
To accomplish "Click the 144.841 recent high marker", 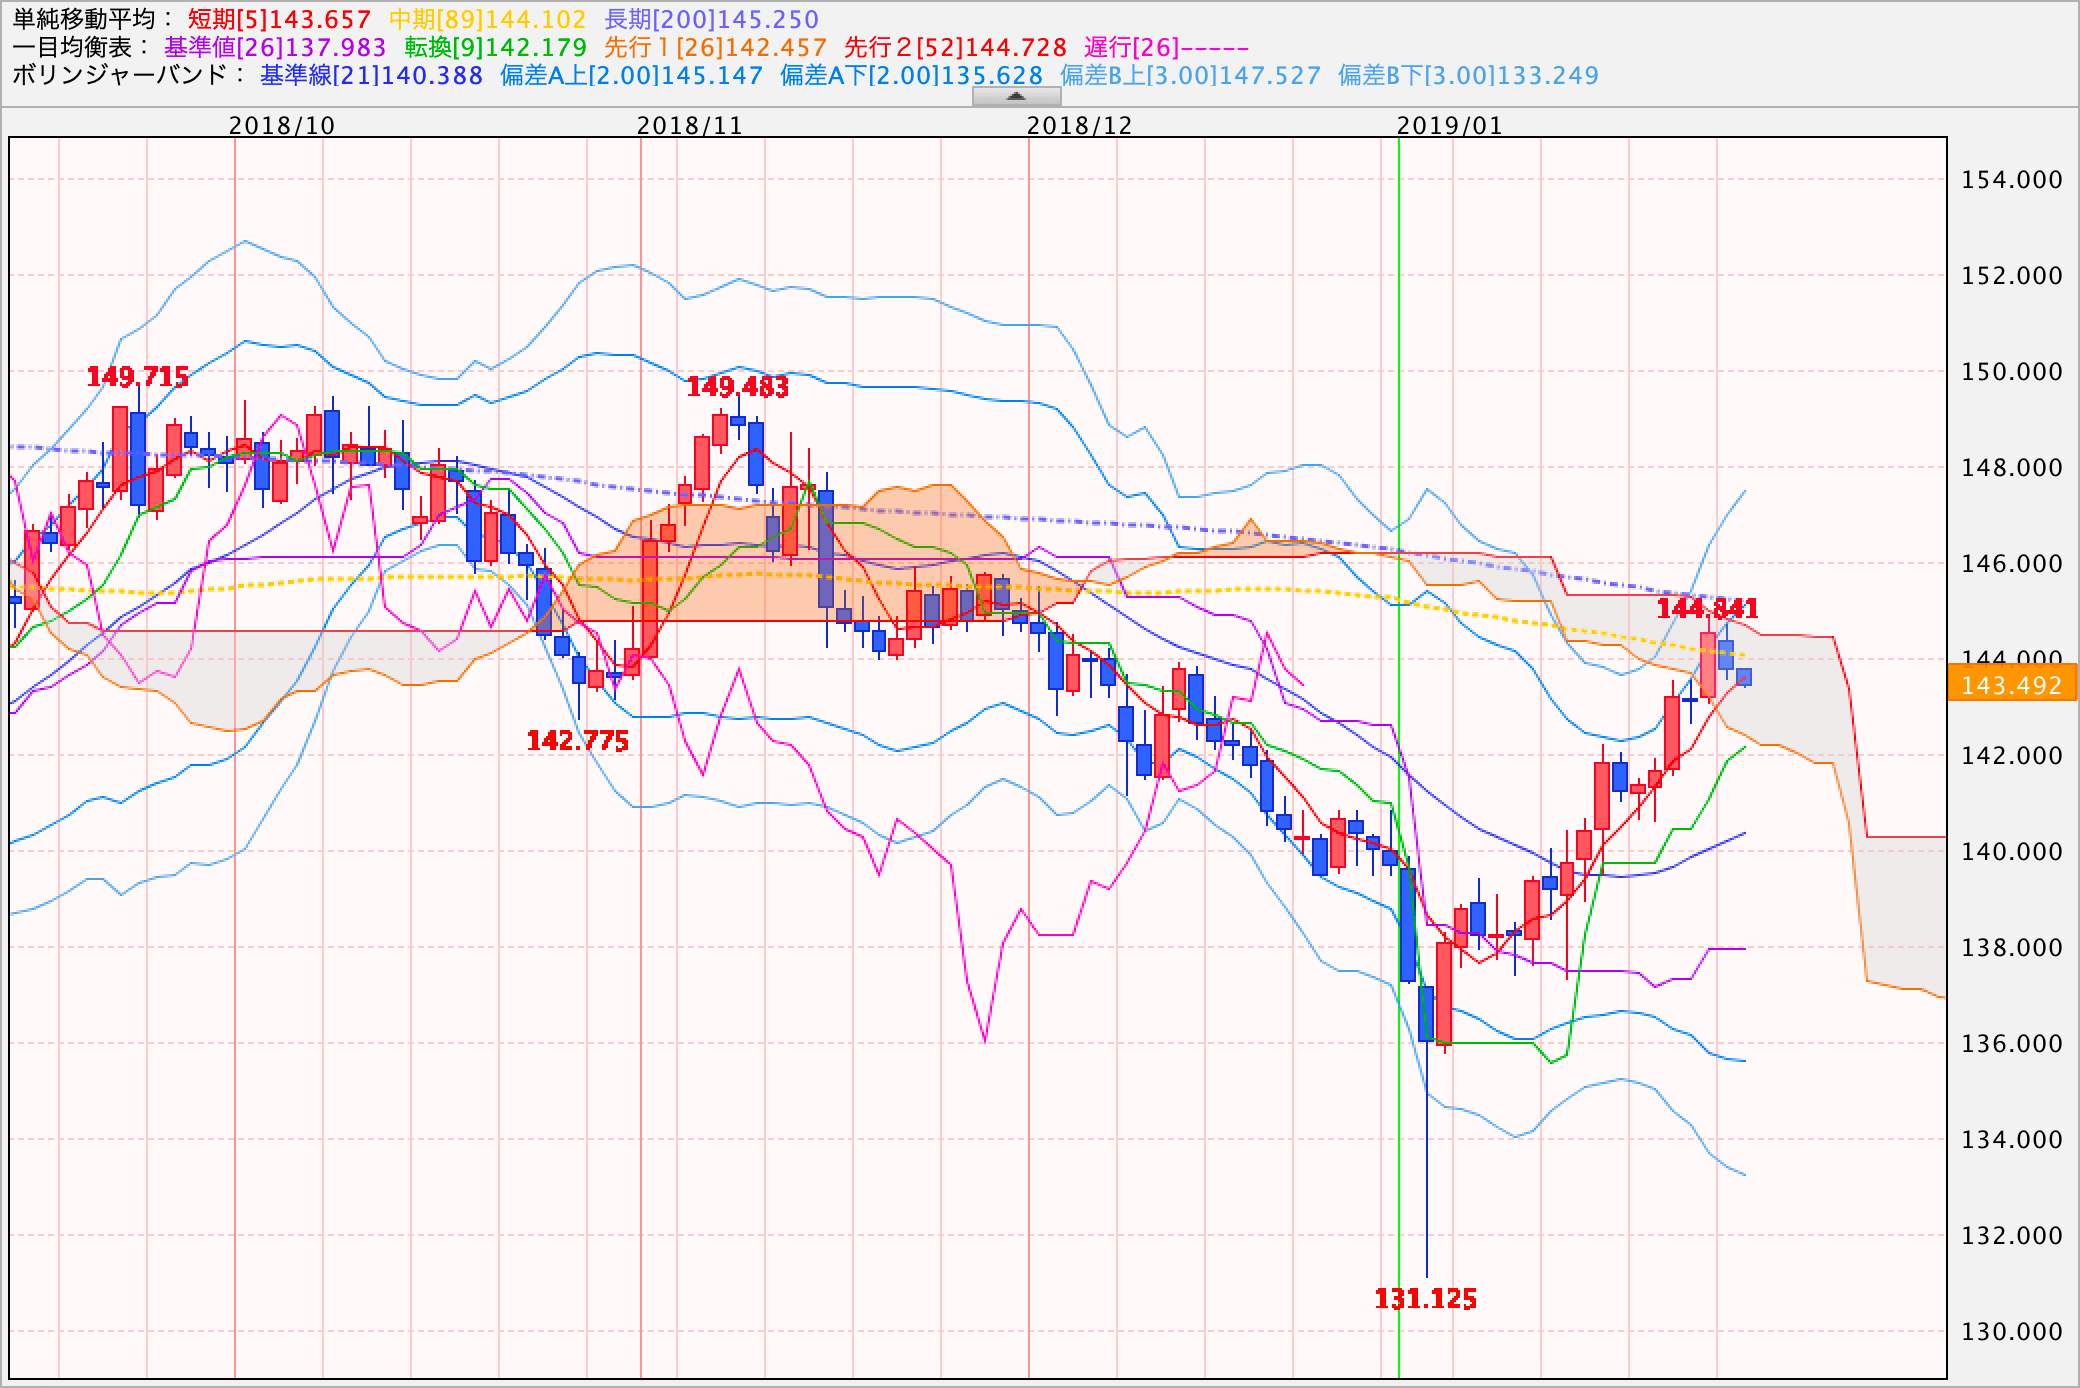I will pyautogui.click(x=1708, y=609).
